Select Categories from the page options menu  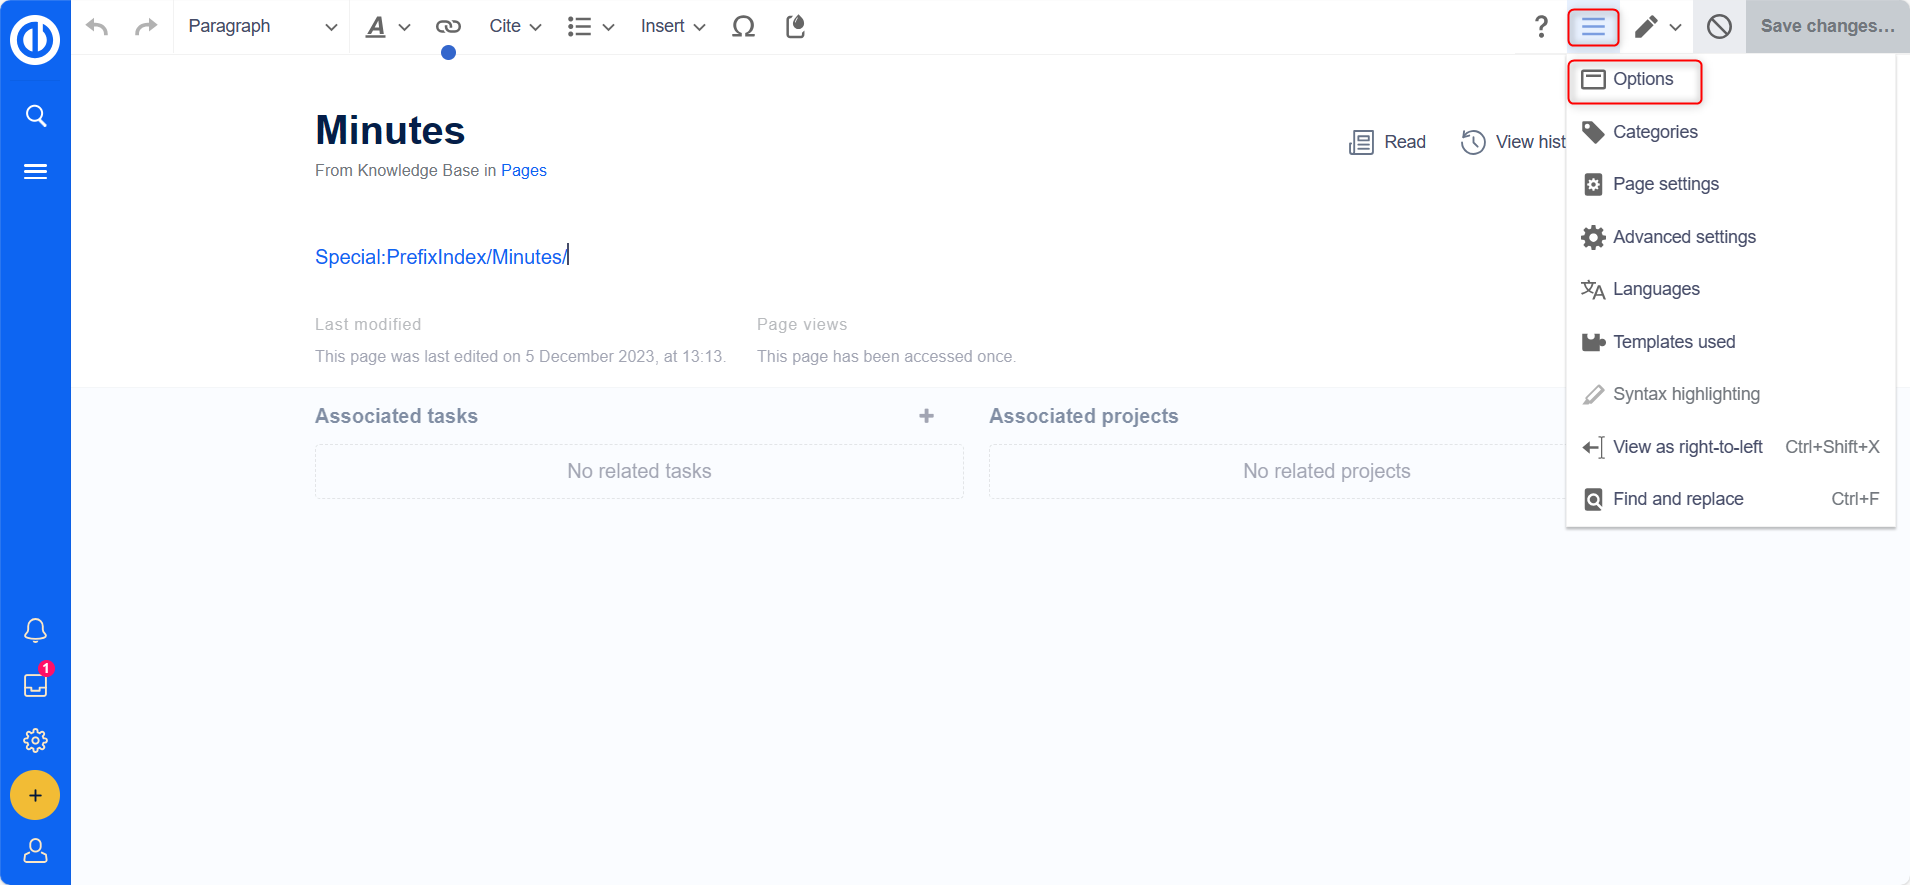pyautogui.click(x=1654, y=132)
